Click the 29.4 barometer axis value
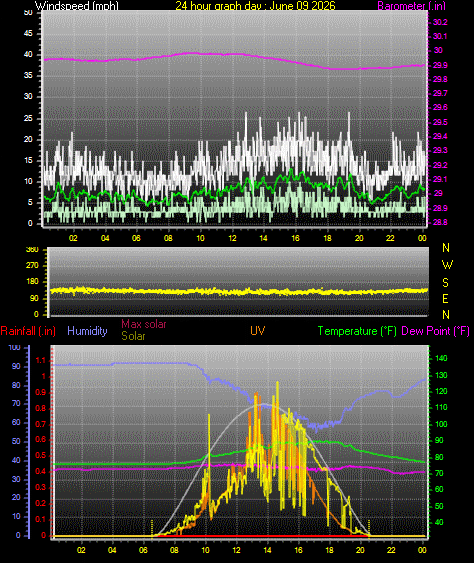Image resolution: width=474 pixels, height=563 pixels. click(440, 136)
